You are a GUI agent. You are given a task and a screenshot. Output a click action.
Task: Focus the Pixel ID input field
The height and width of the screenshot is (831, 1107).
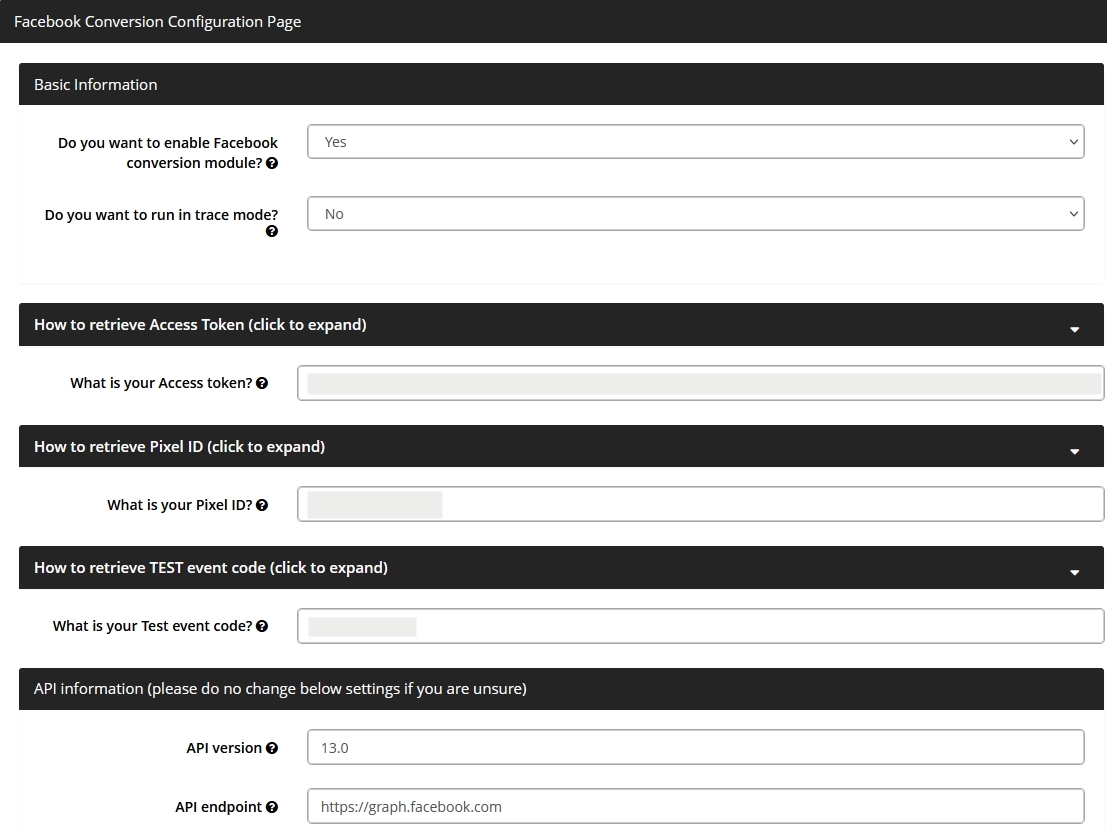pyautogui.click(x=700, y=504)
